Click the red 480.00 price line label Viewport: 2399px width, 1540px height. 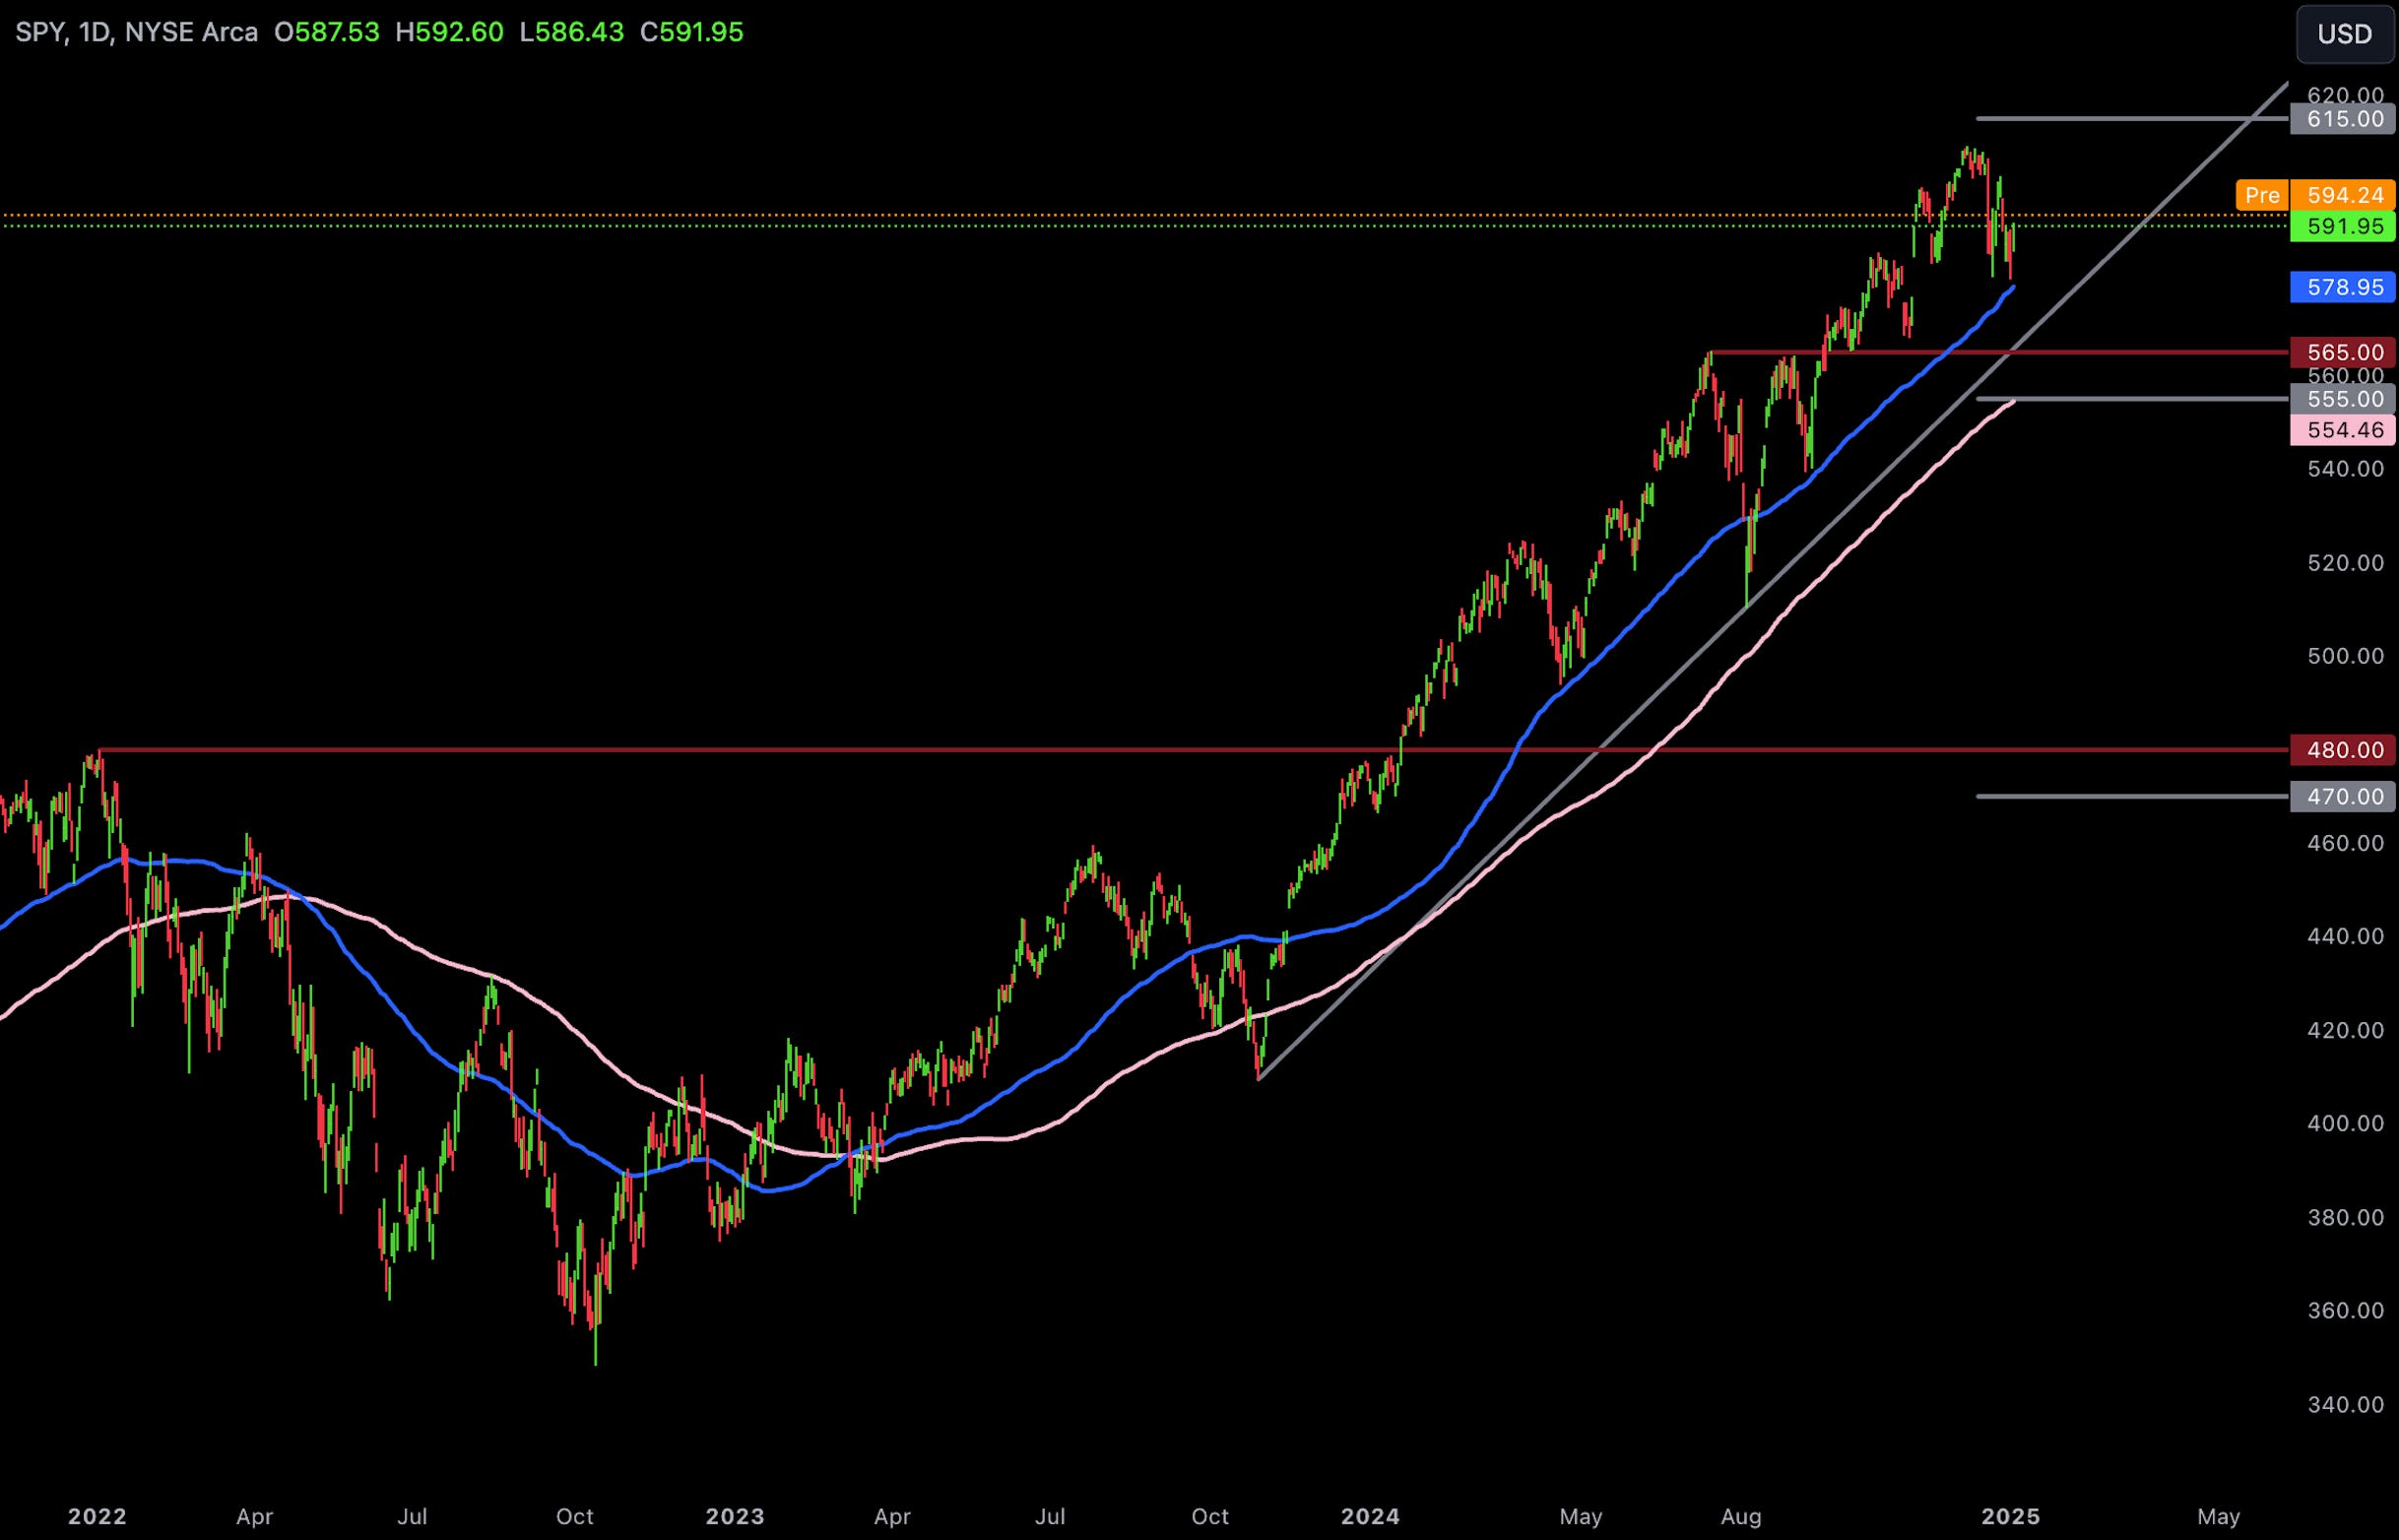2343,750
